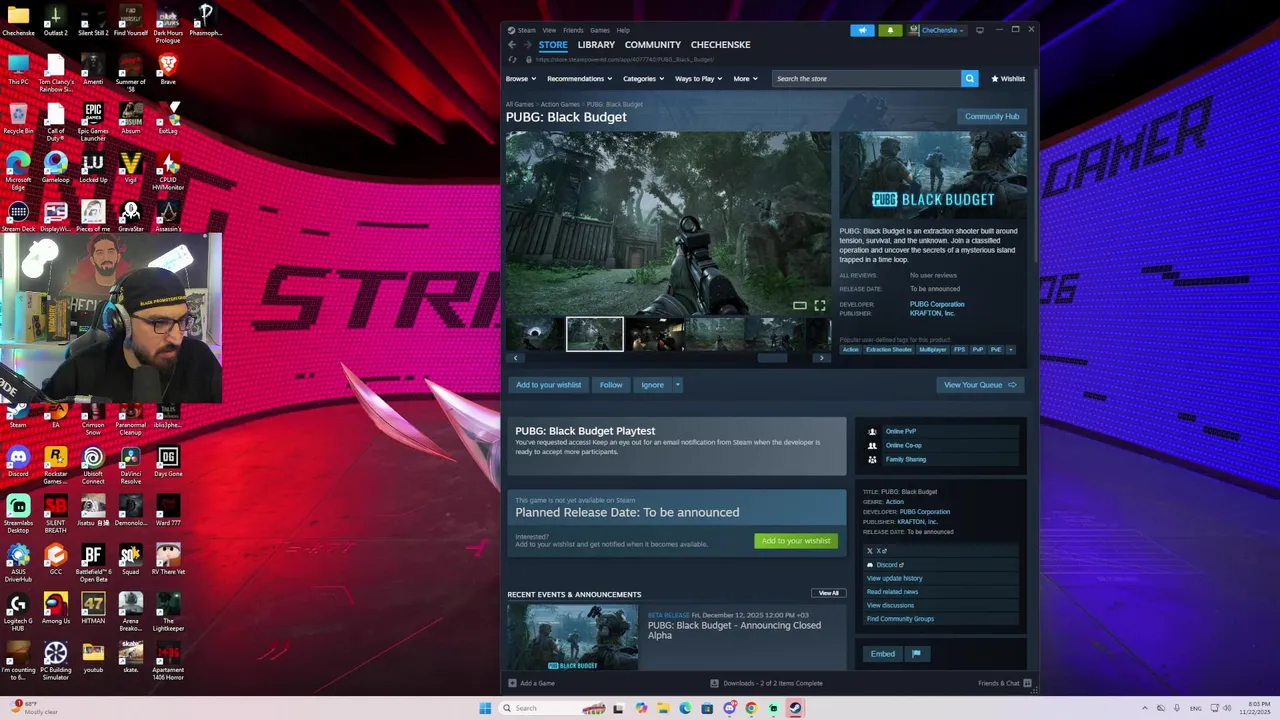Click View All events button
The width and height of the screenshot is (1280, 720).
coord(829,593)
